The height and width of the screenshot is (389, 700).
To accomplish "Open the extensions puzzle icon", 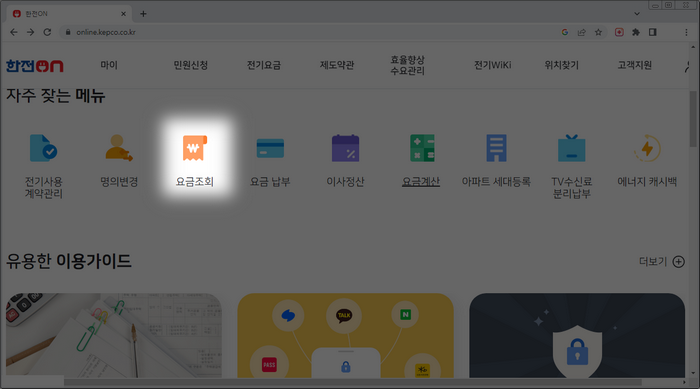I will tap(636, 32).
